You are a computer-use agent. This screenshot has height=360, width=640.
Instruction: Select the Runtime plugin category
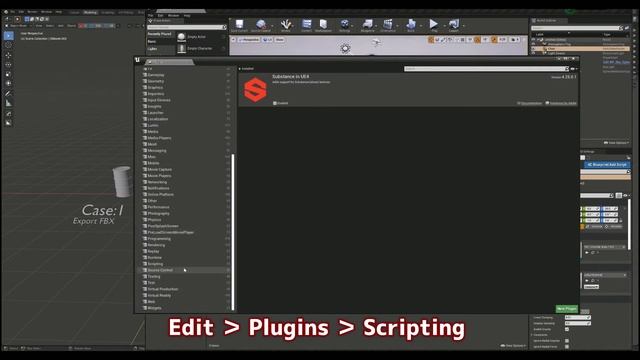[155, 258]
